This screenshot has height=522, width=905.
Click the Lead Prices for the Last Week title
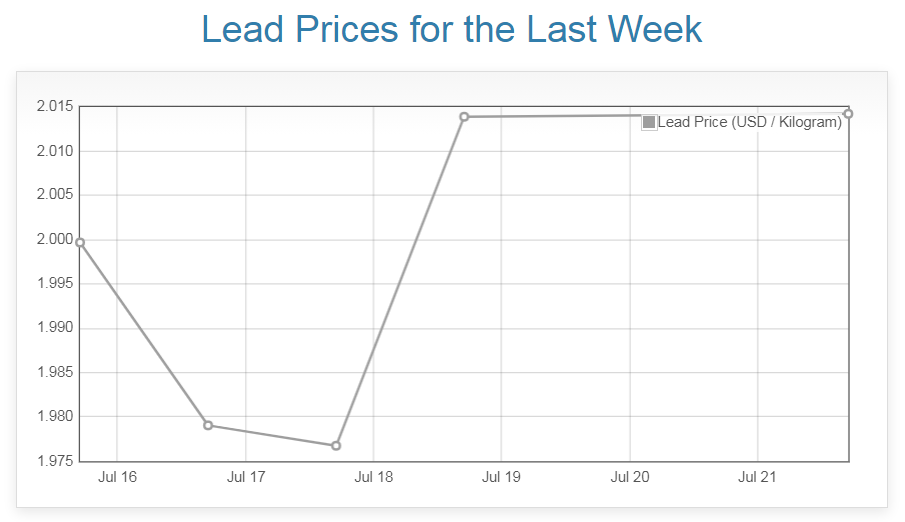[x=452, y=30]
